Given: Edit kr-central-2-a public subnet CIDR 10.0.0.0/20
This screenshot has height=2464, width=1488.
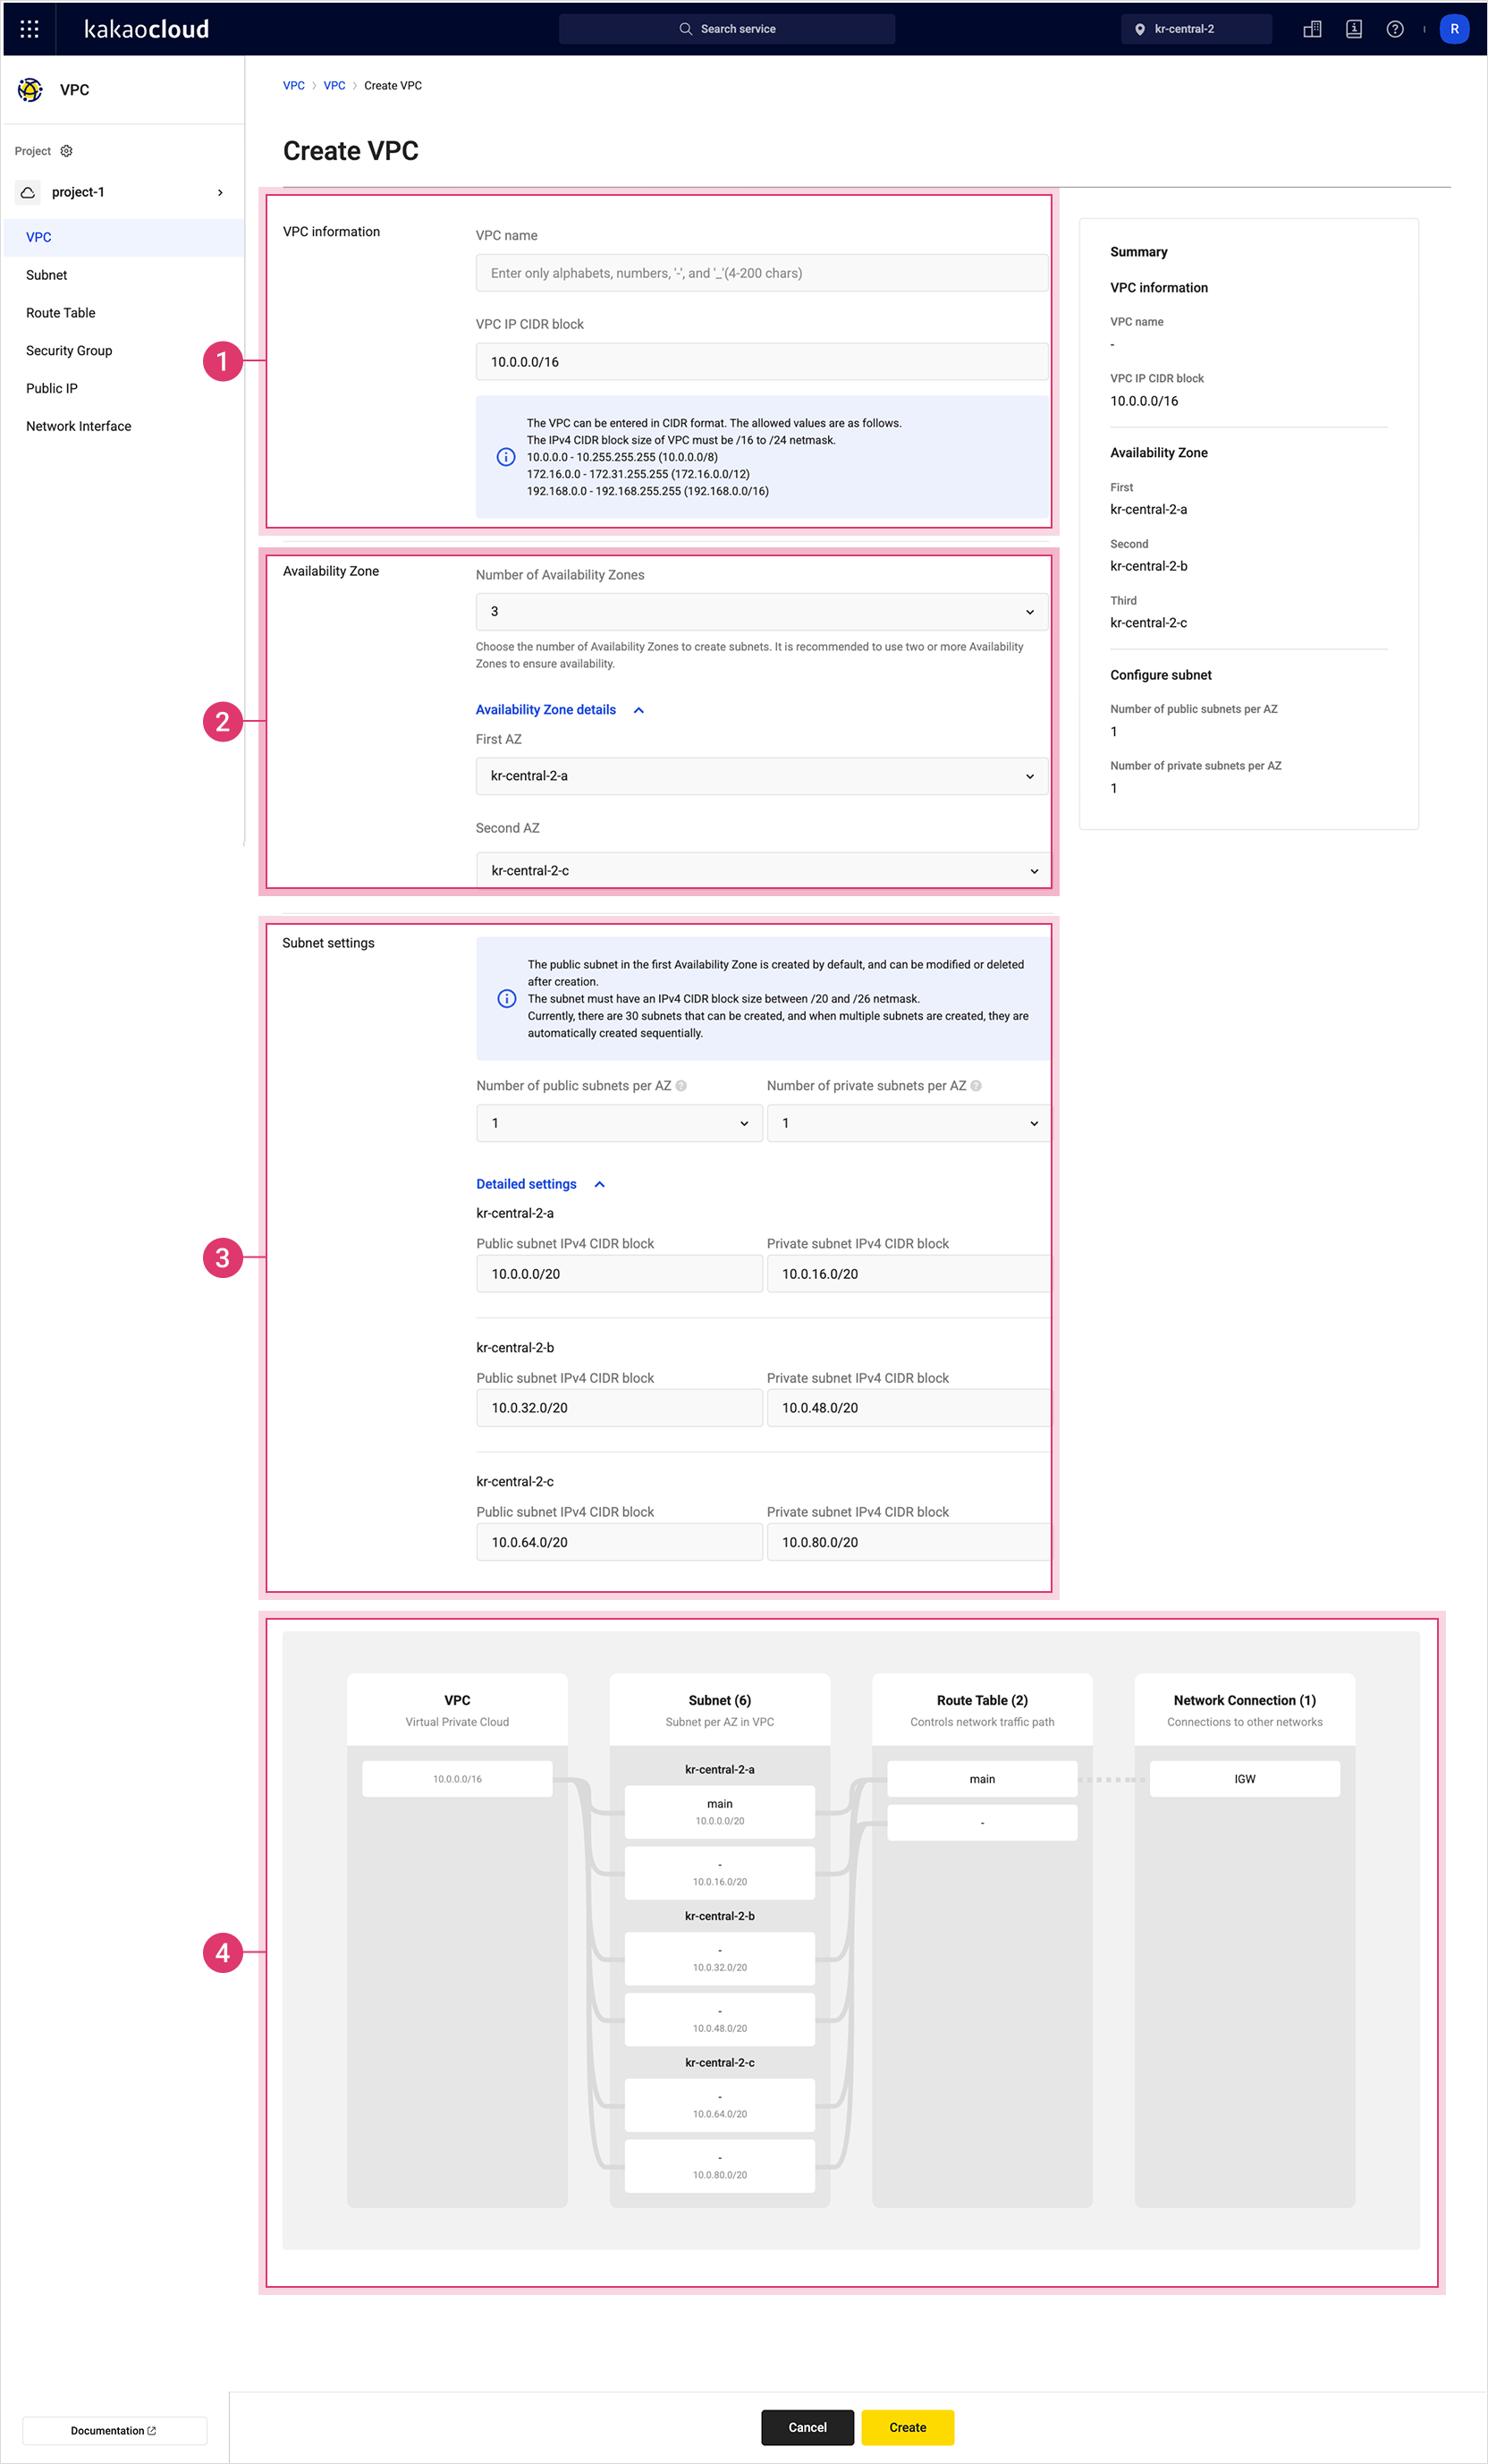Looking at the screenshot, I should tap(620, 1274).
